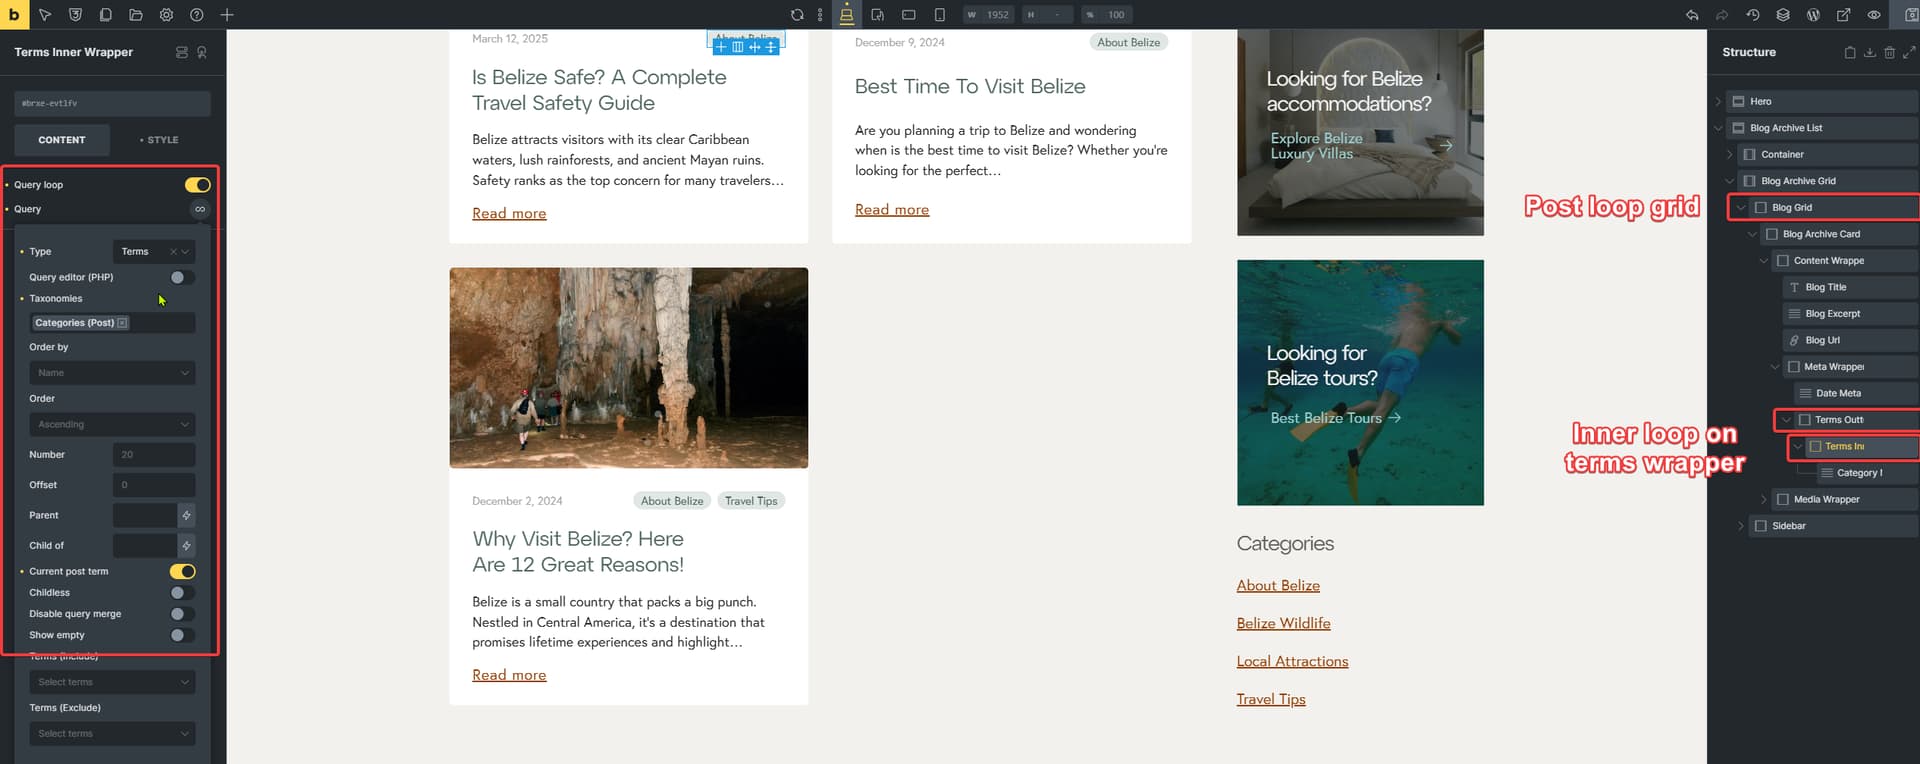Image resolution: width=1920 pixels, height=764 pixels.
Task: Toggle the Query loop switch off
Action: coord(197,185)
